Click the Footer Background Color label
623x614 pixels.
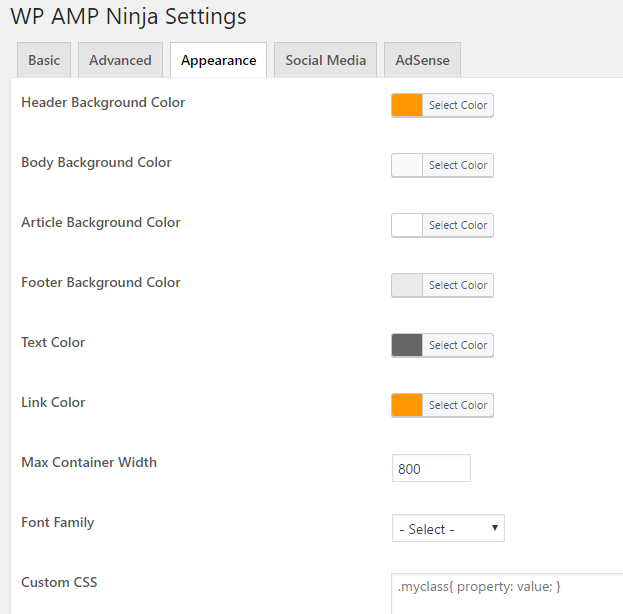[x=101, y=283]
